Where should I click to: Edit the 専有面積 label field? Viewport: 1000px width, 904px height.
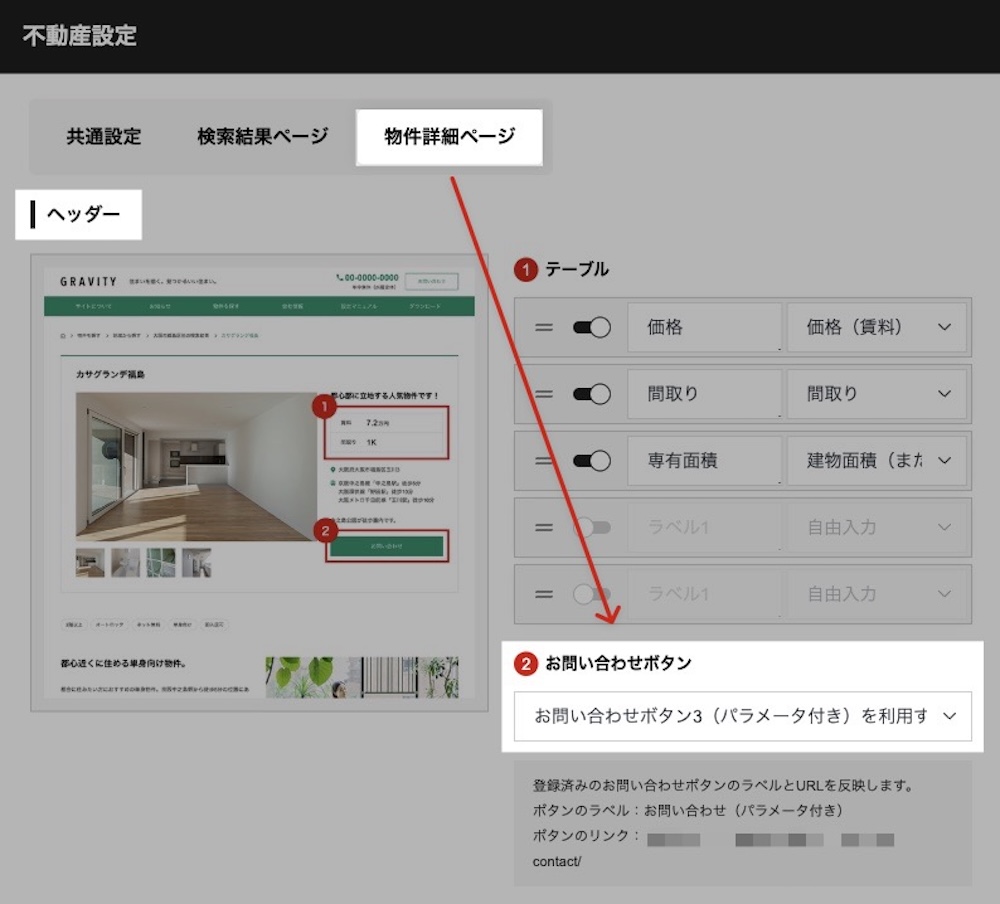point(704,461)
